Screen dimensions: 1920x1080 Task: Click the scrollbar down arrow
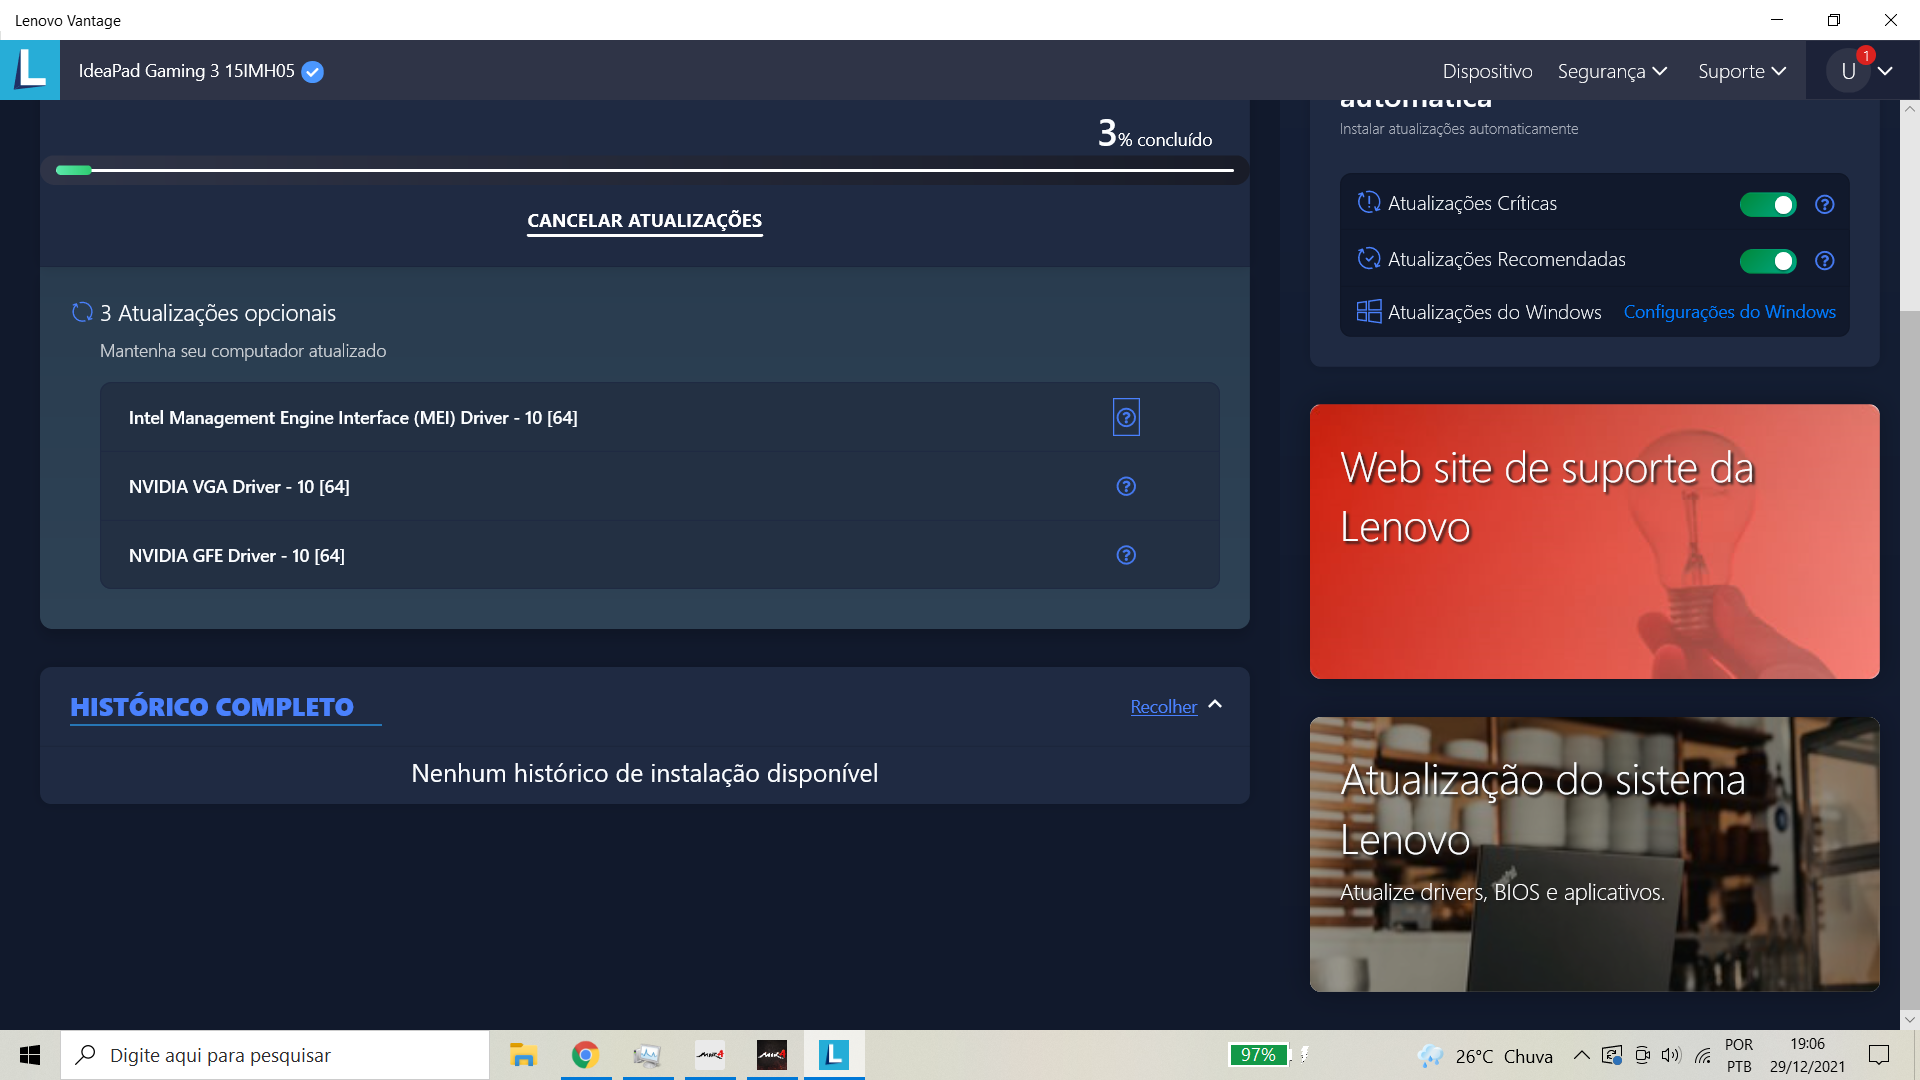tap(1909, 1020)
